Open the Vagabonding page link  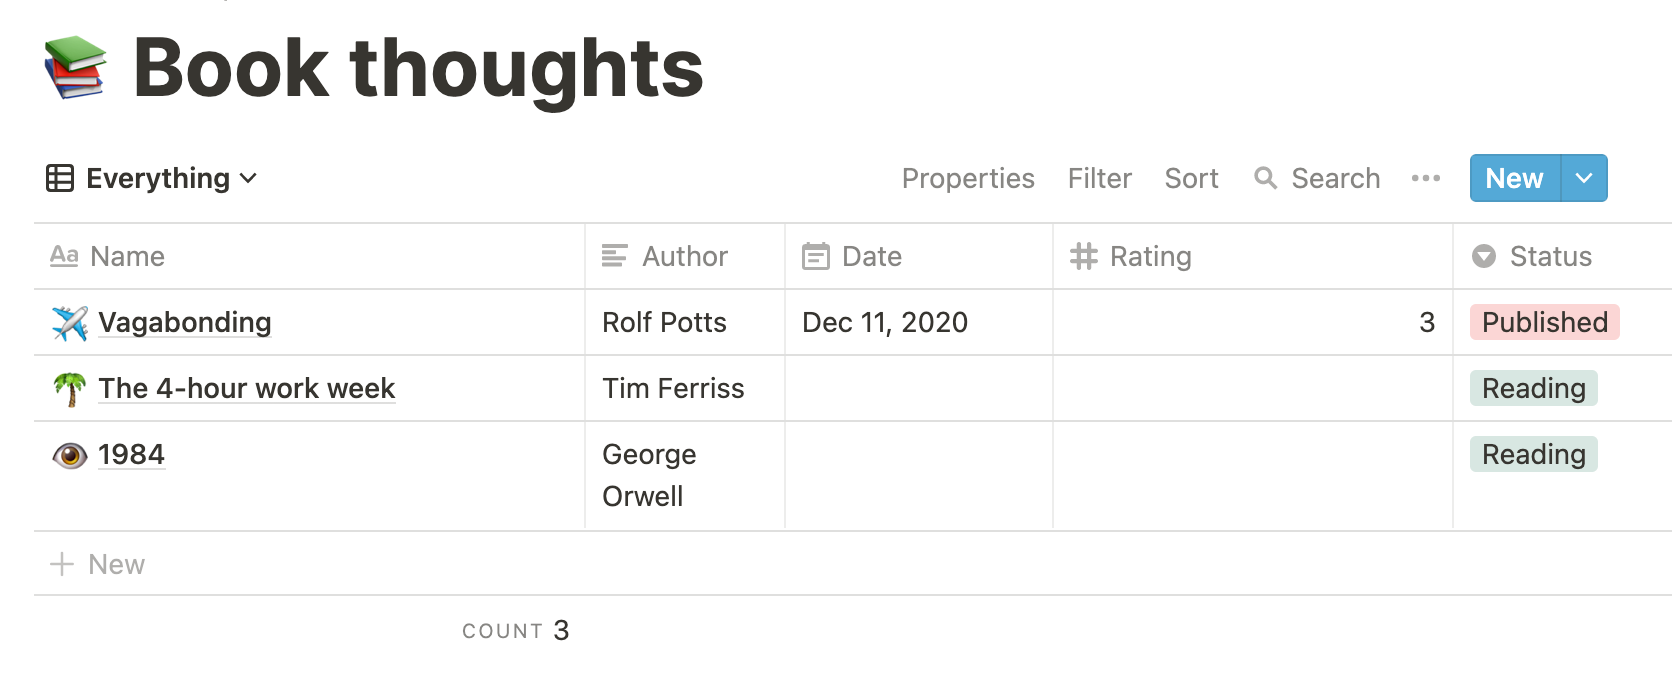185,322
